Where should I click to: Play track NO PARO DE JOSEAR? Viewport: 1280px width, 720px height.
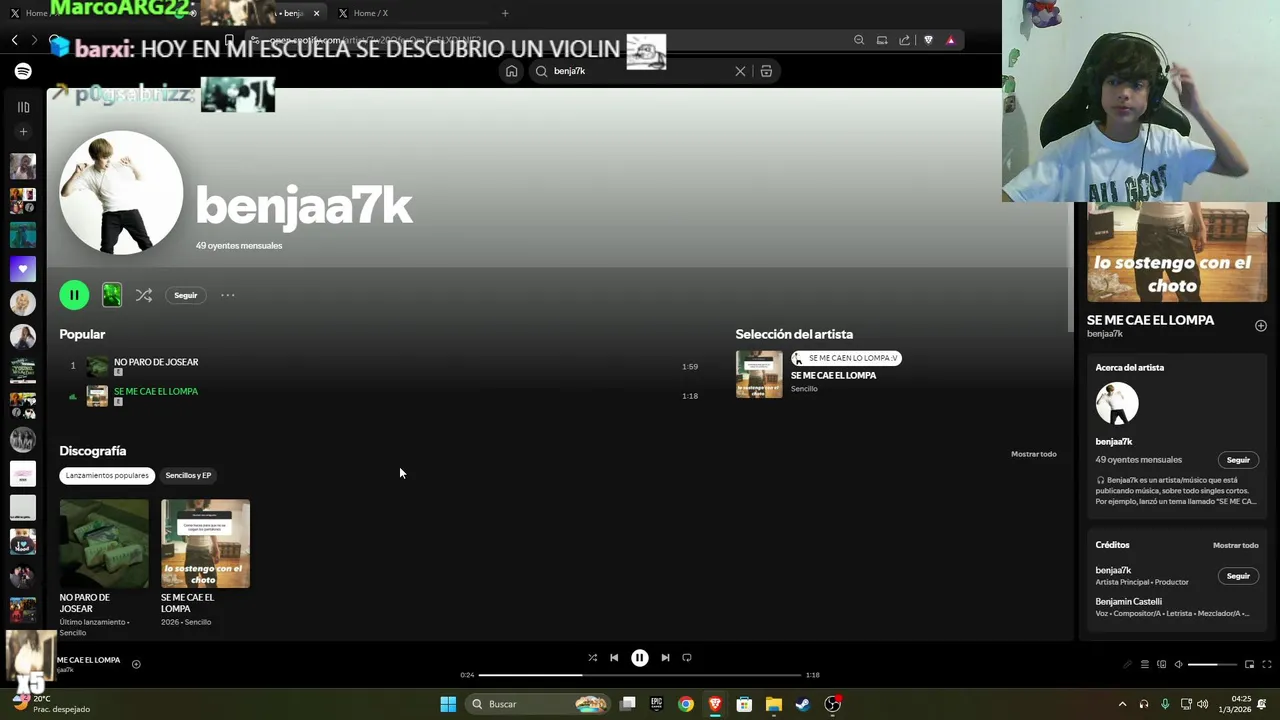[x=156, y=362]
